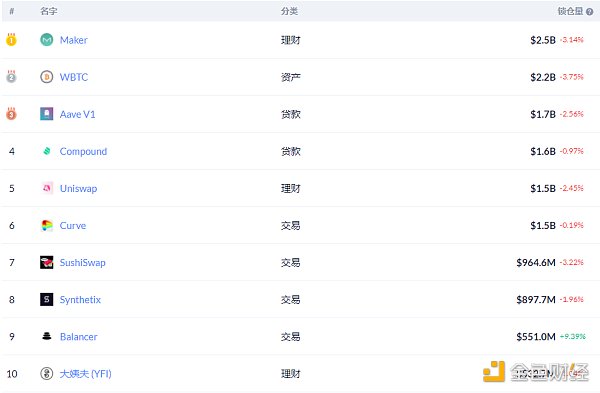Click the Balancer logo icon

tap(47, 336)
